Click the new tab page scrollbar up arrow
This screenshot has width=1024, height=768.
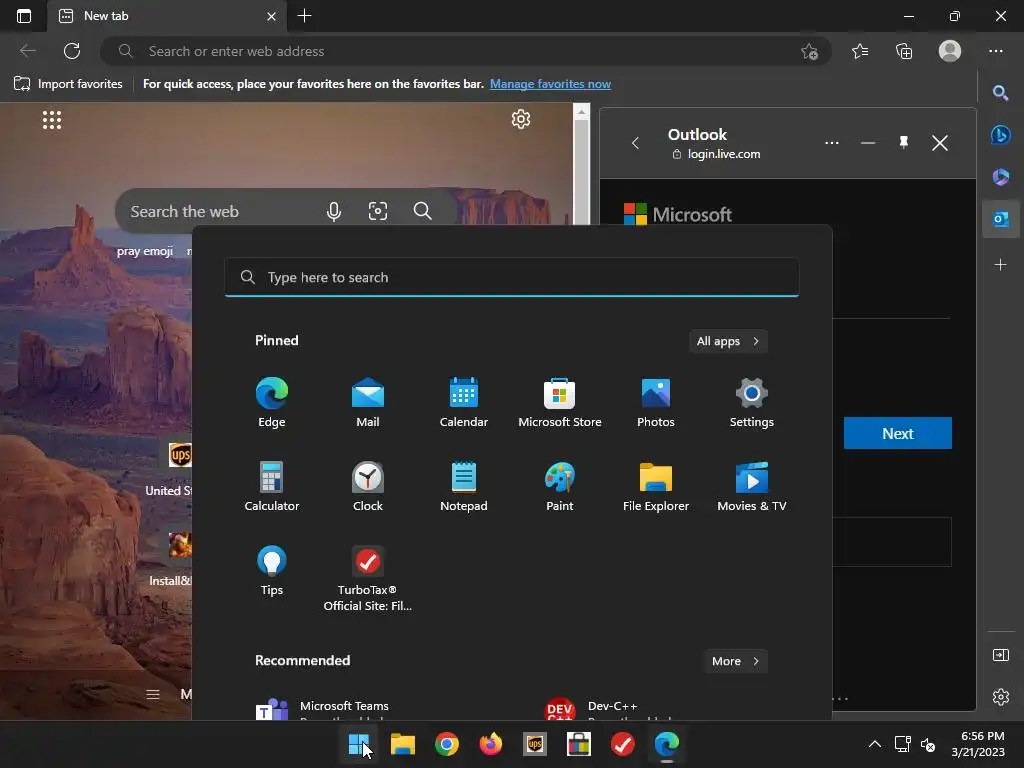pyautogui.click(x=581, y=112)
